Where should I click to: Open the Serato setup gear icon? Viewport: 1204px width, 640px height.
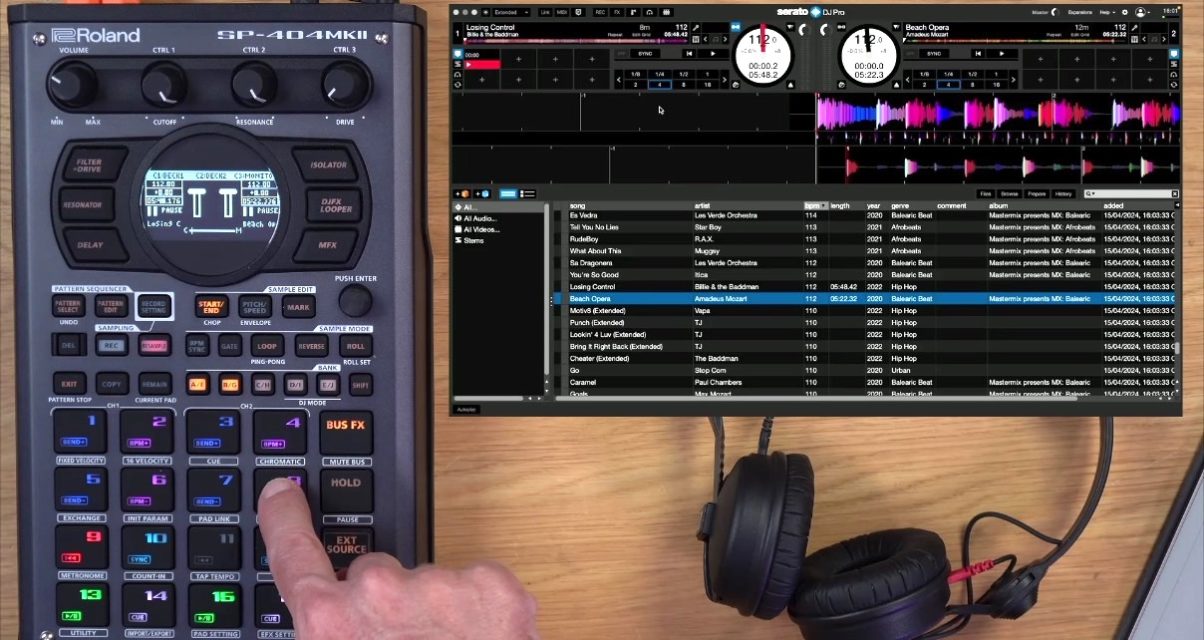tap(1124, 12)
